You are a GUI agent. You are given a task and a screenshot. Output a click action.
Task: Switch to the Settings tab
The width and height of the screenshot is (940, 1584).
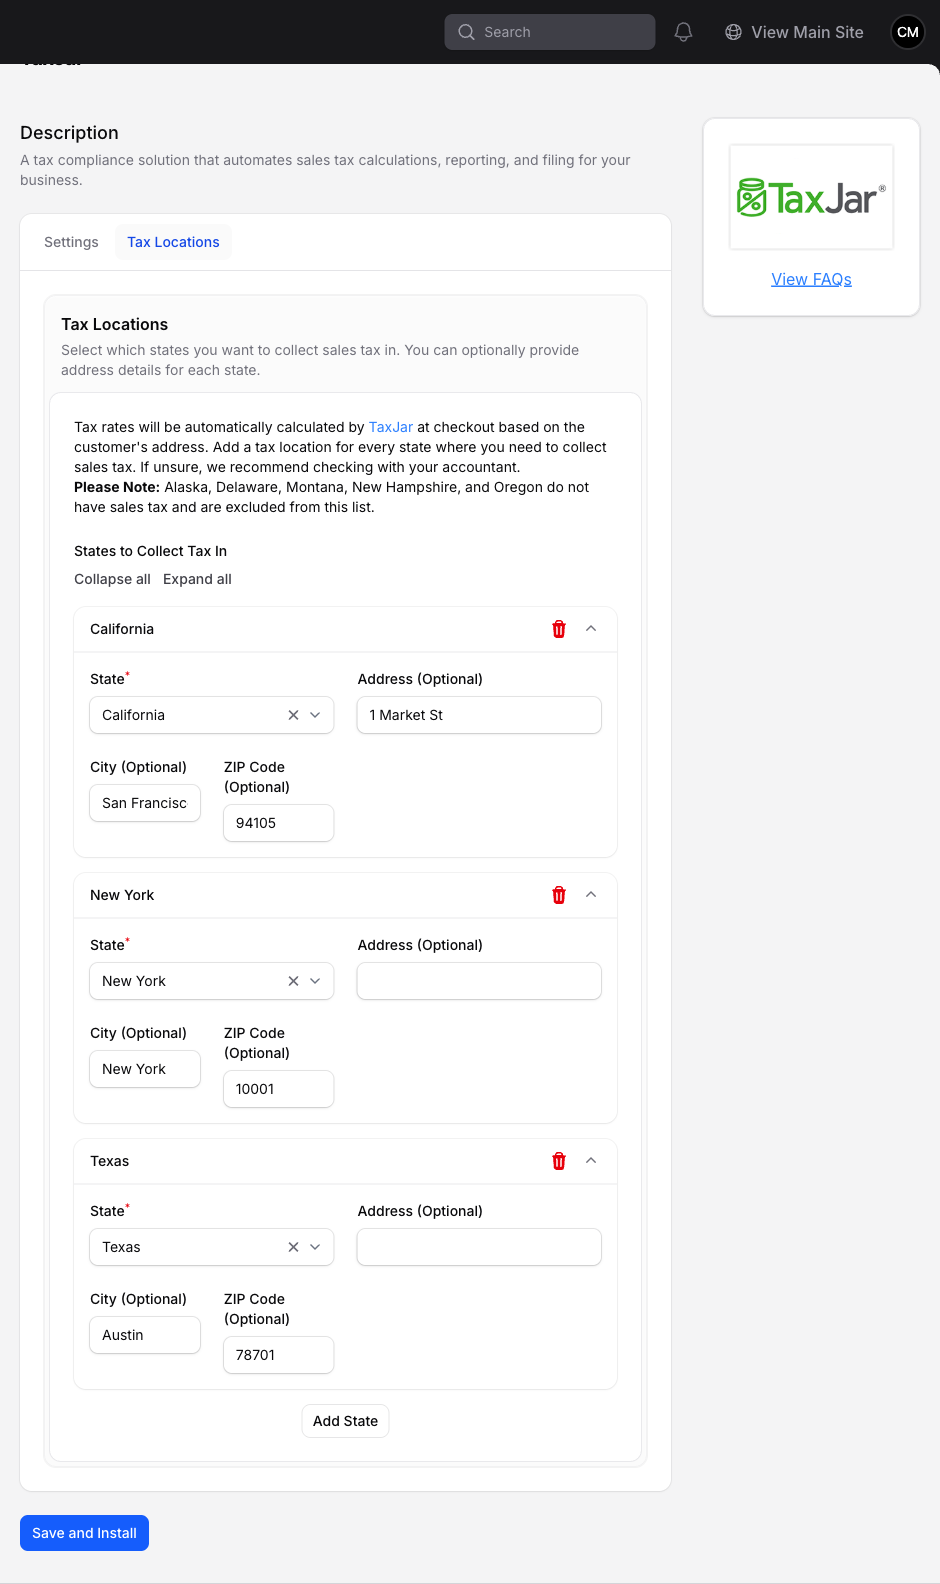[71, 242]
